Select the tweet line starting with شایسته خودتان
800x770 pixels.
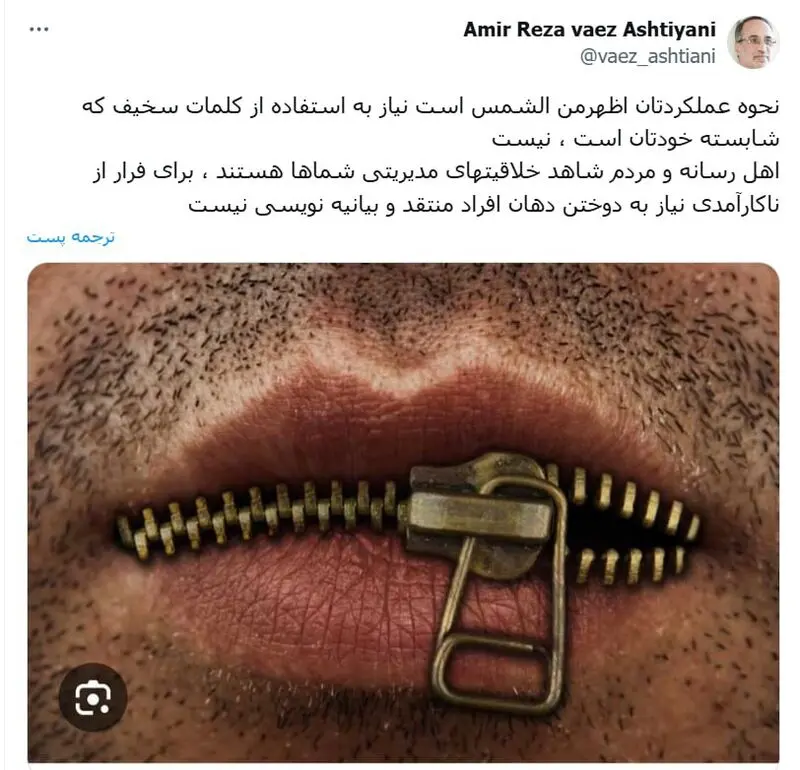click(x=636, y=139)
